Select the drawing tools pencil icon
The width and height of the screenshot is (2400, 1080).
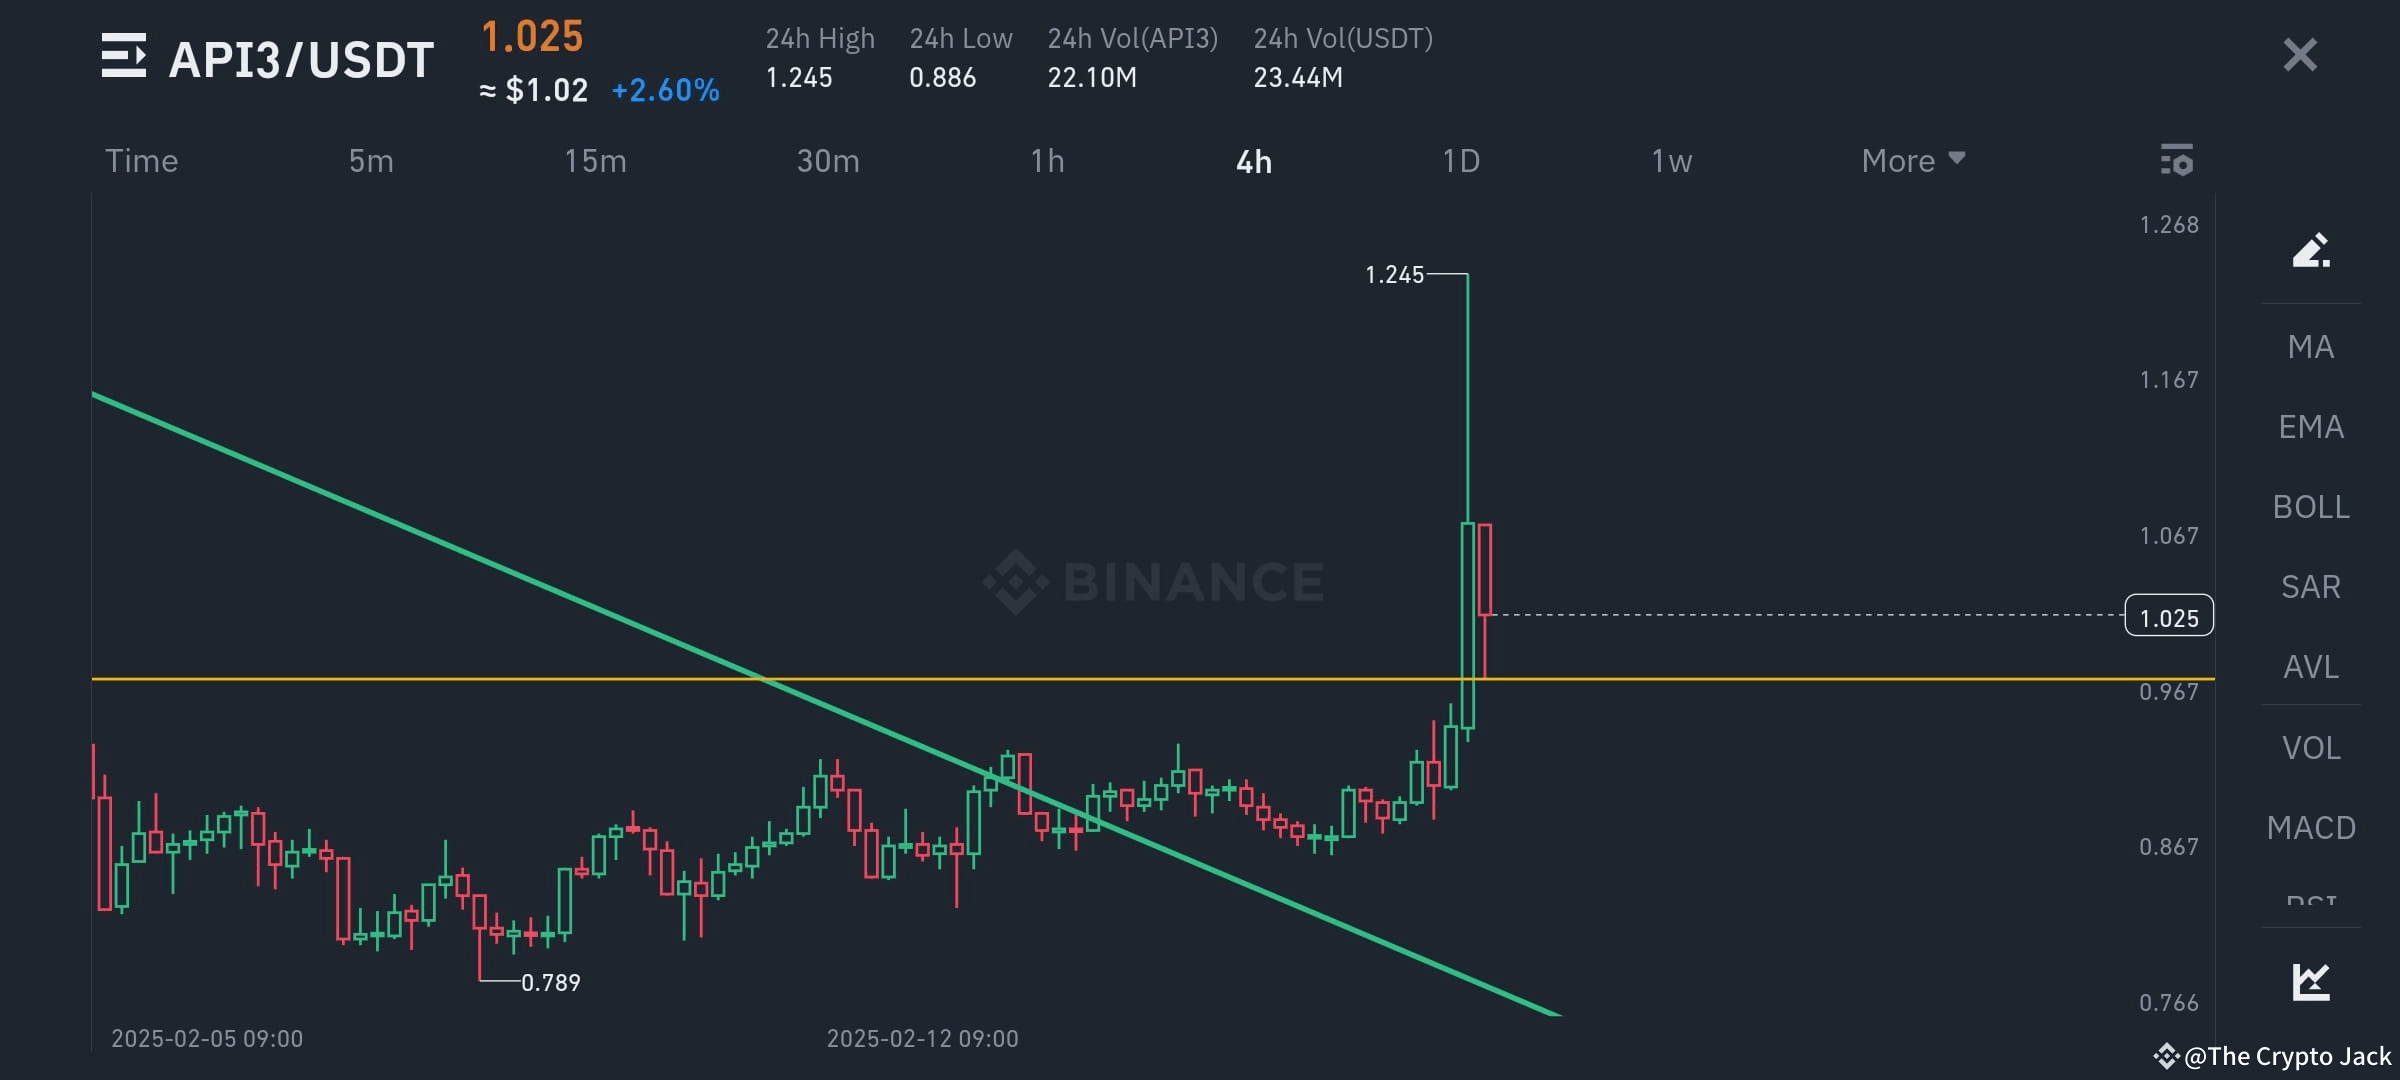[x=2311, y=250]
